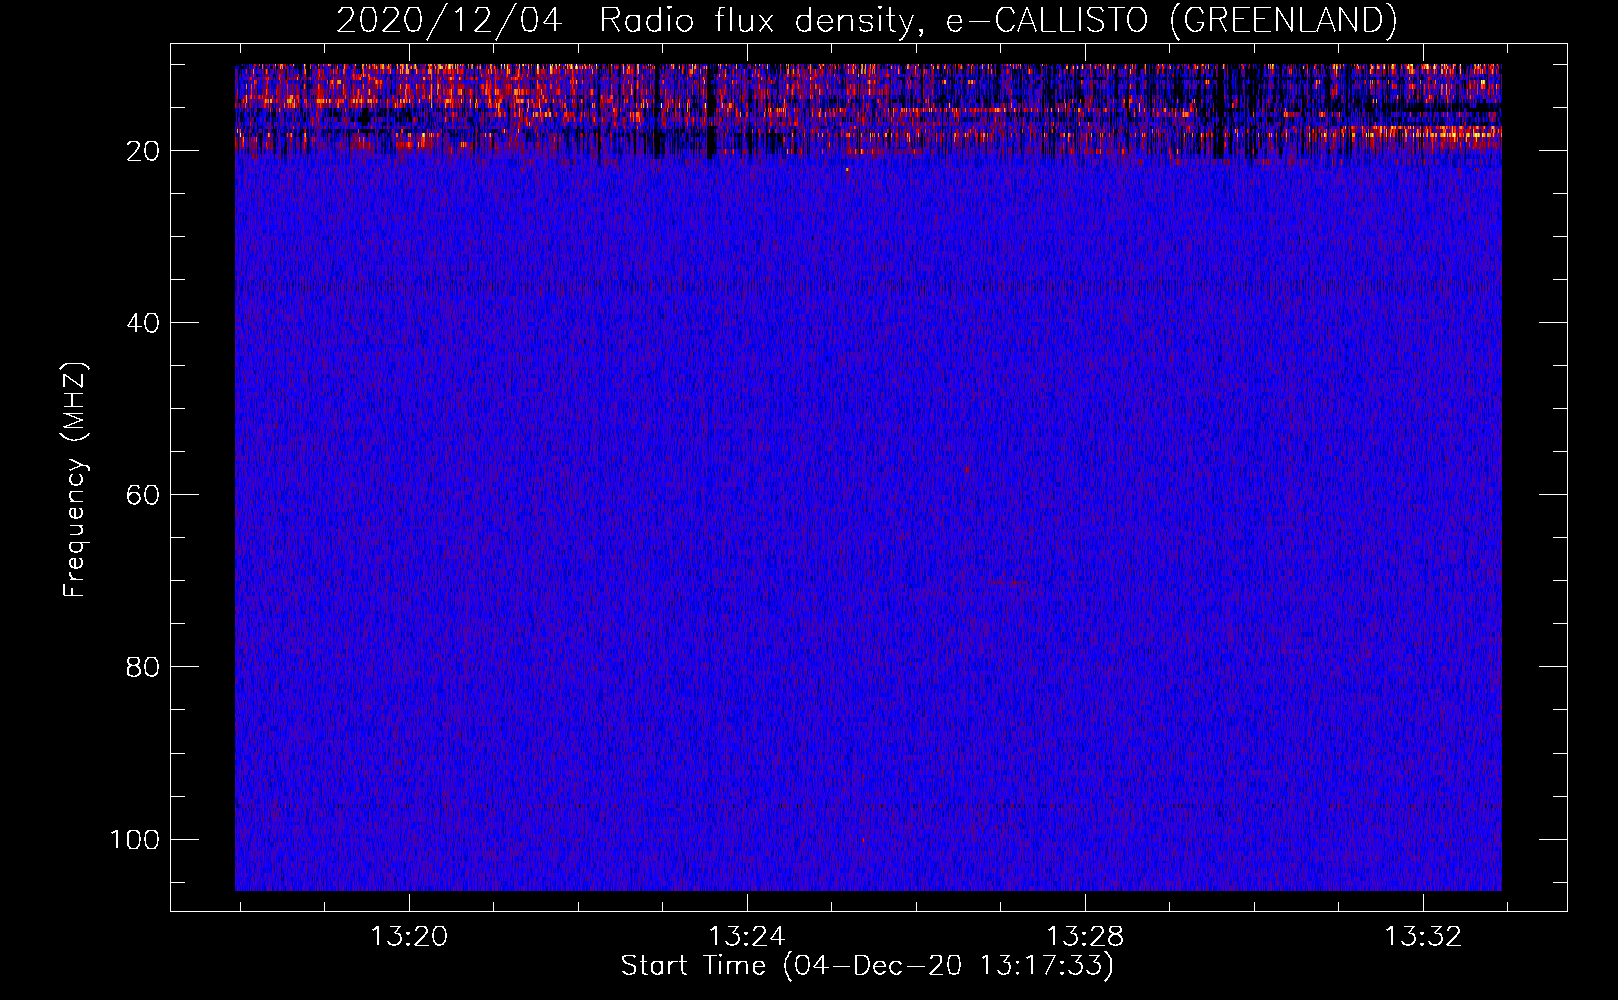
Task: Select the 60 MHz frequency label
Action: coord(143,495)
